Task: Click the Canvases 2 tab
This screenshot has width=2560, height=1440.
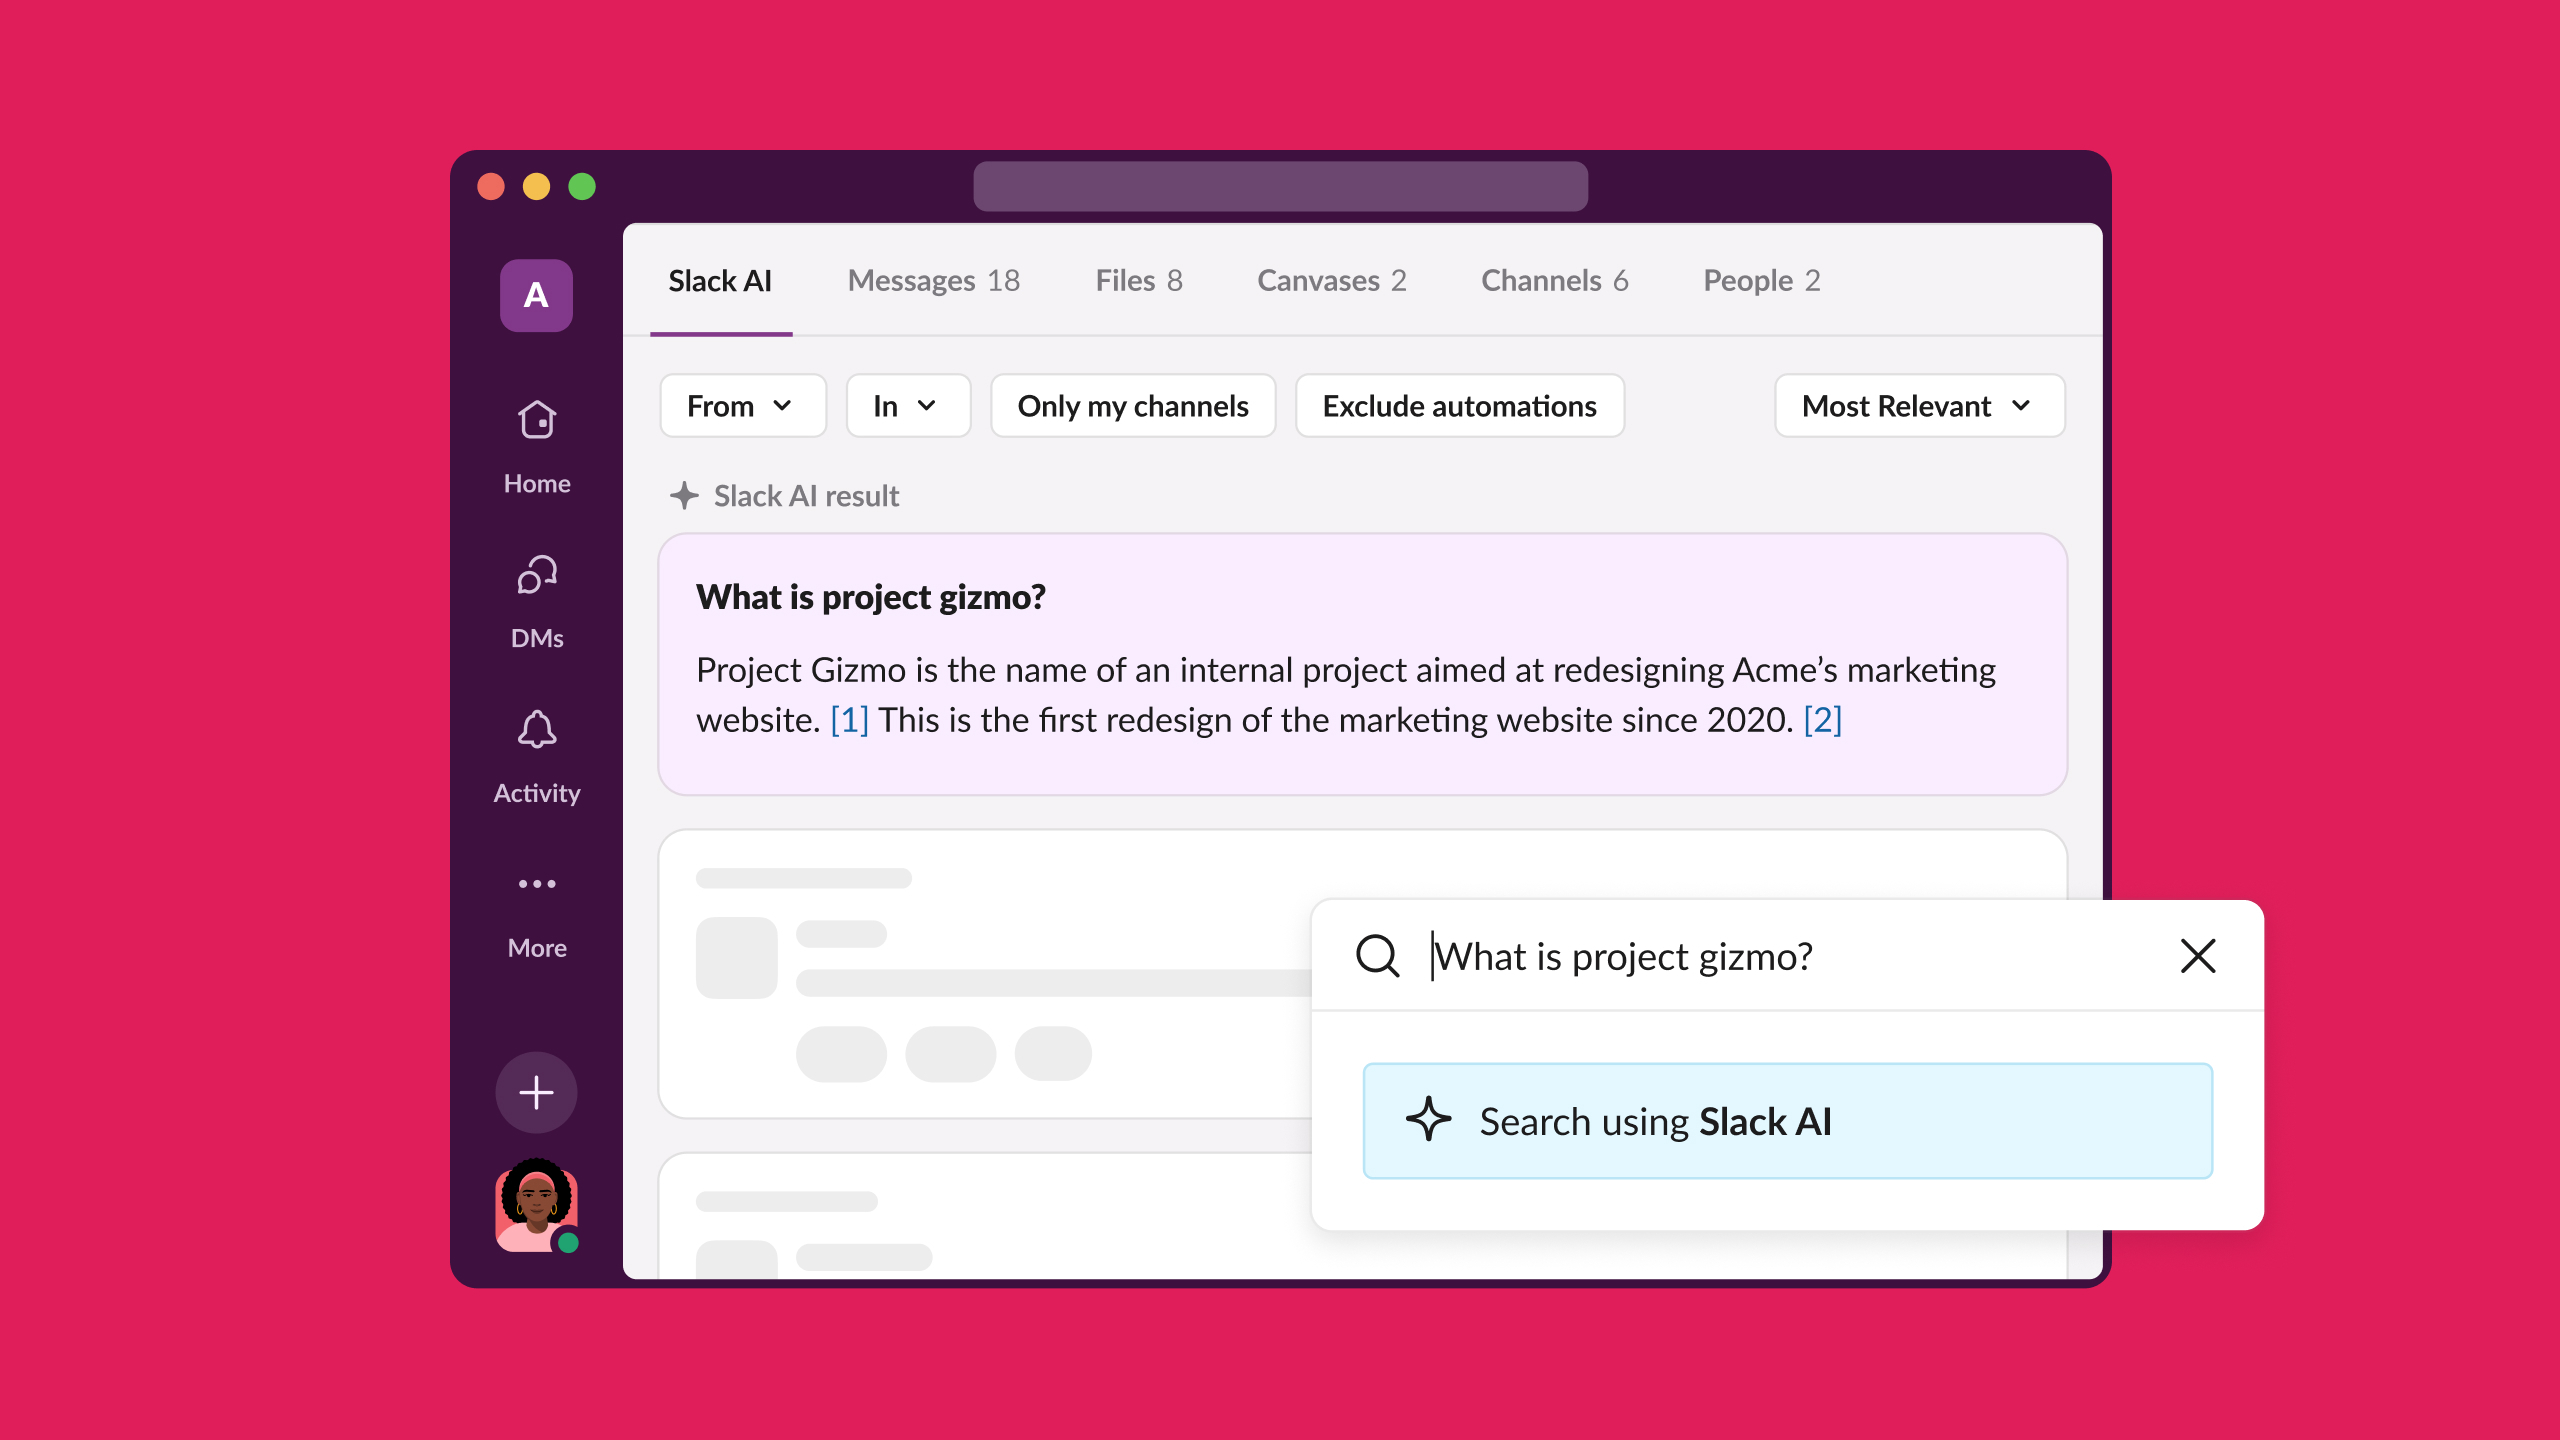Action: pos(1333,281)
